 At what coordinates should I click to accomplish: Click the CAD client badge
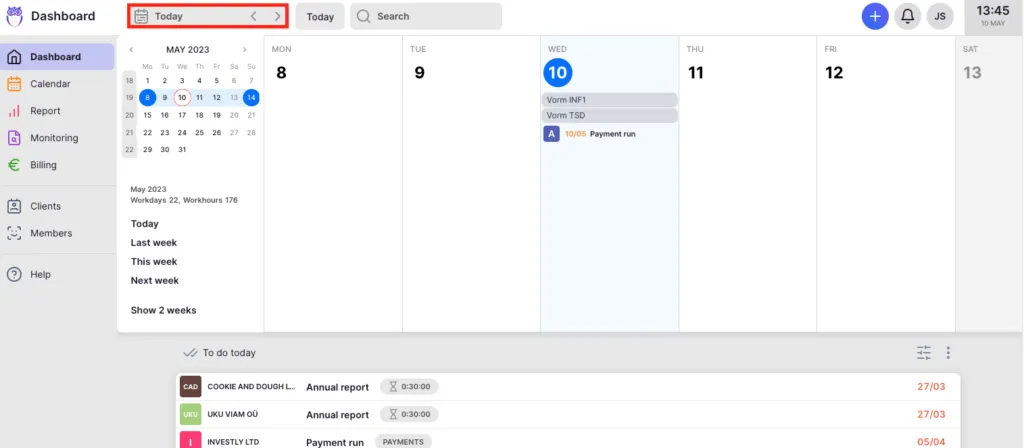click(x=191, y=387)
